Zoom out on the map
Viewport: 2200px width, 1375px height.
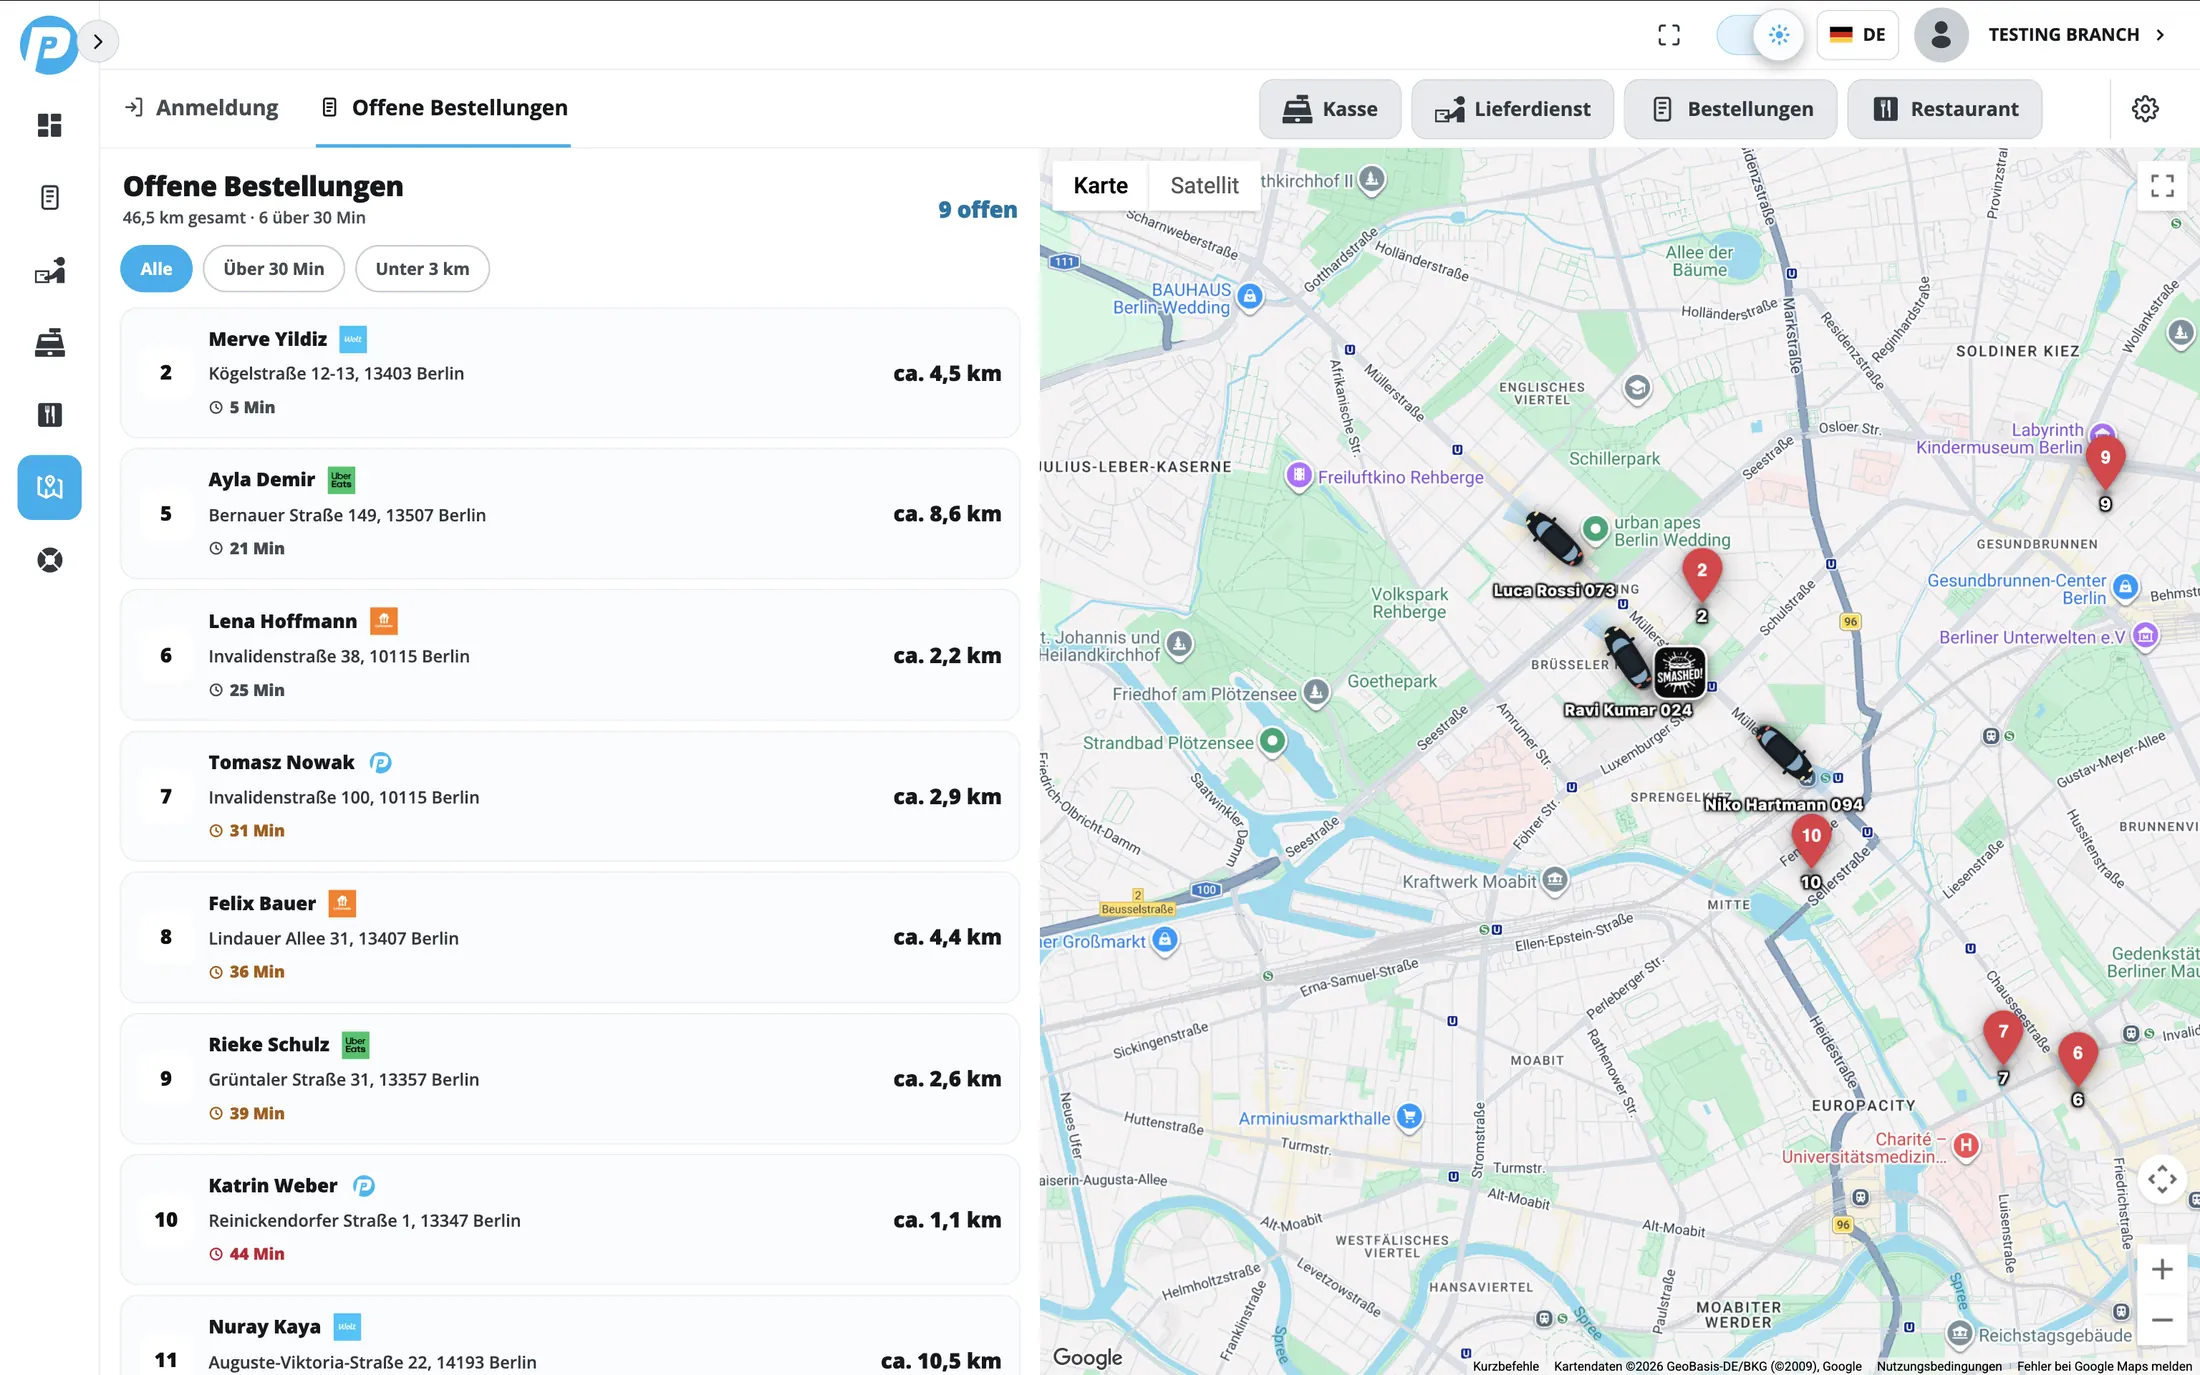coord(2162,1320)
